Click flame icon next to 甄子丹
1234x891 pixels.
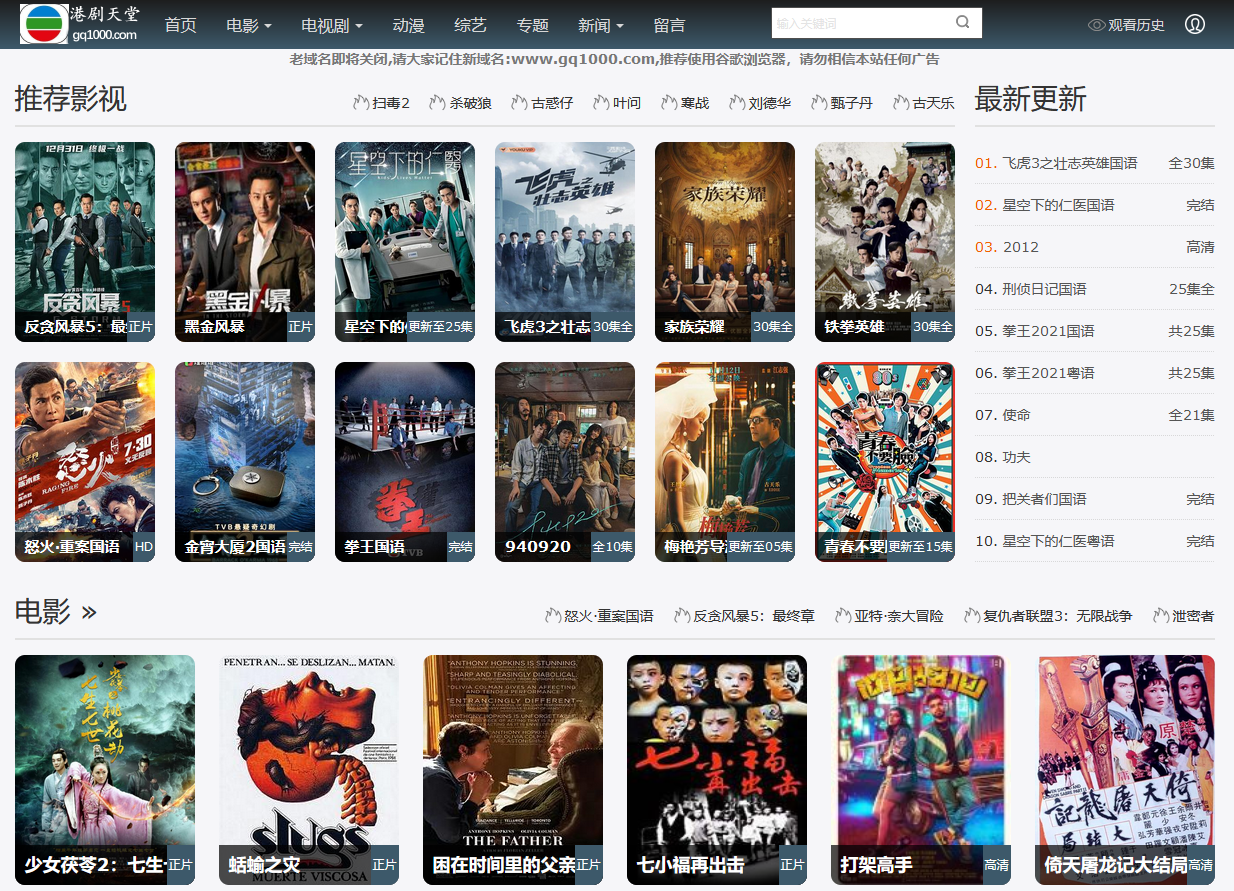(x=819, y=102)
